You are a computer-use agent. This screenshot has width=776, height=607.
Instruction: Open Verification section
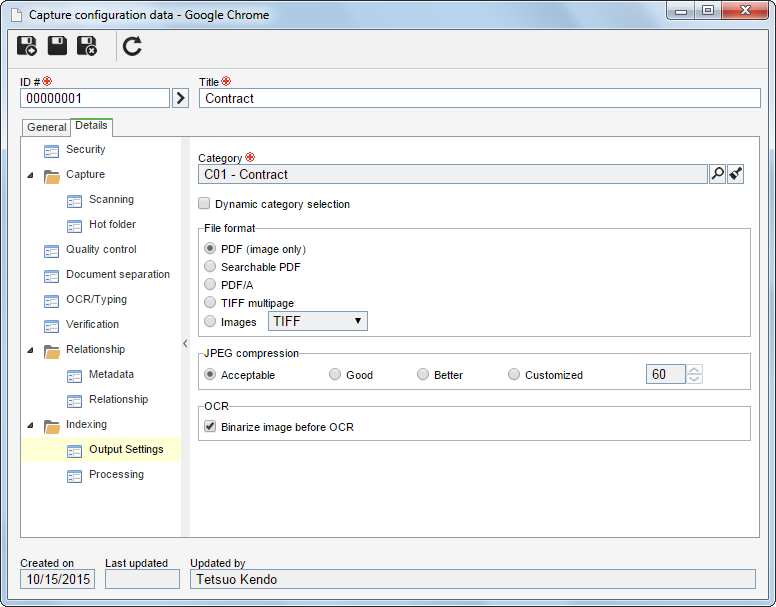click(x=93, y=324)
